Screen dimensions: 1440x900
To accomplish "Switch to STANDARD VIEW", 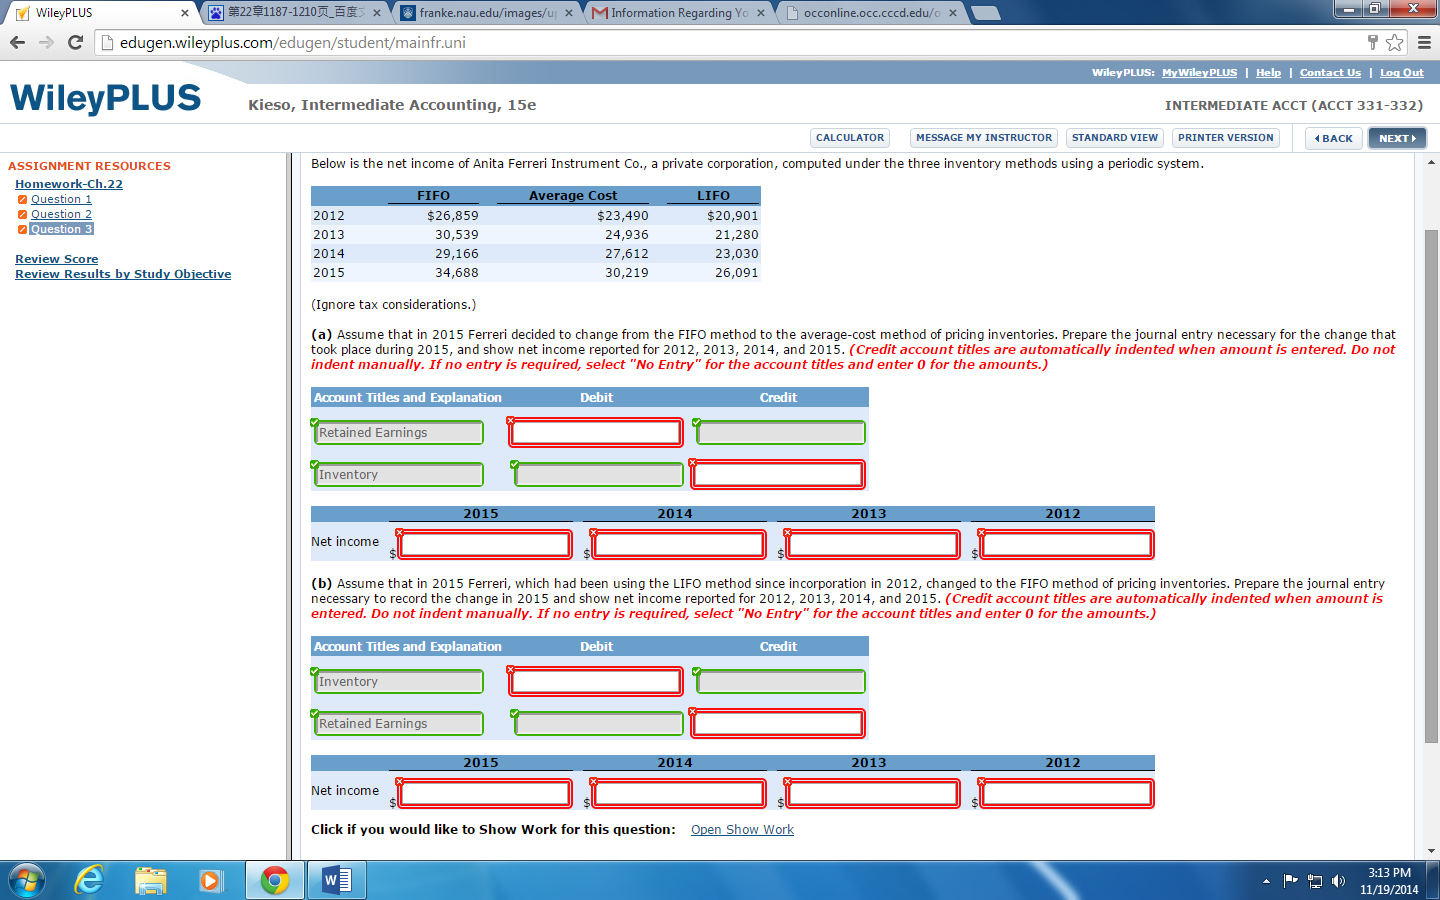I will 1115,138.
